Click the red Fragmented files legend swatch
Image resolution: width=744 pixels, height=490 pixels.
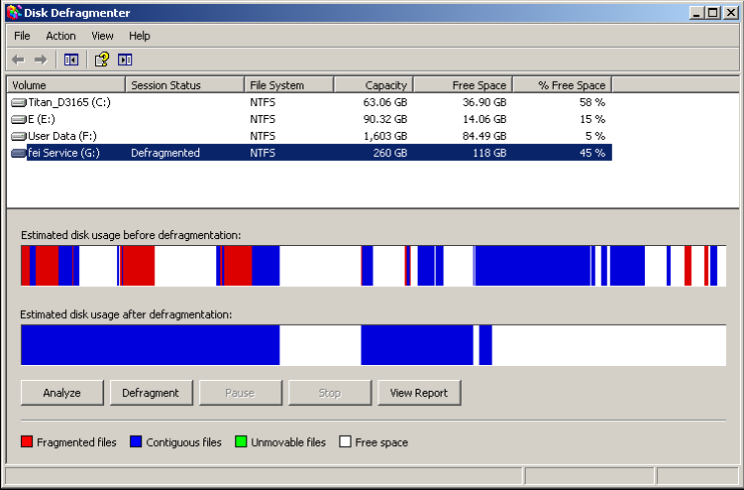click(x=27, y=442)
